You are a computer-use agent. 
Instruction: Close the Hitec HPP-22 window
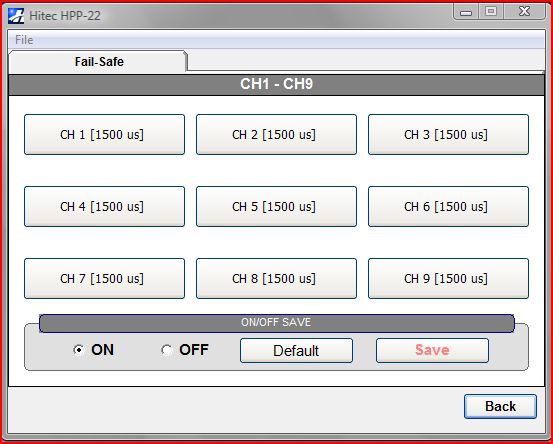524,12
